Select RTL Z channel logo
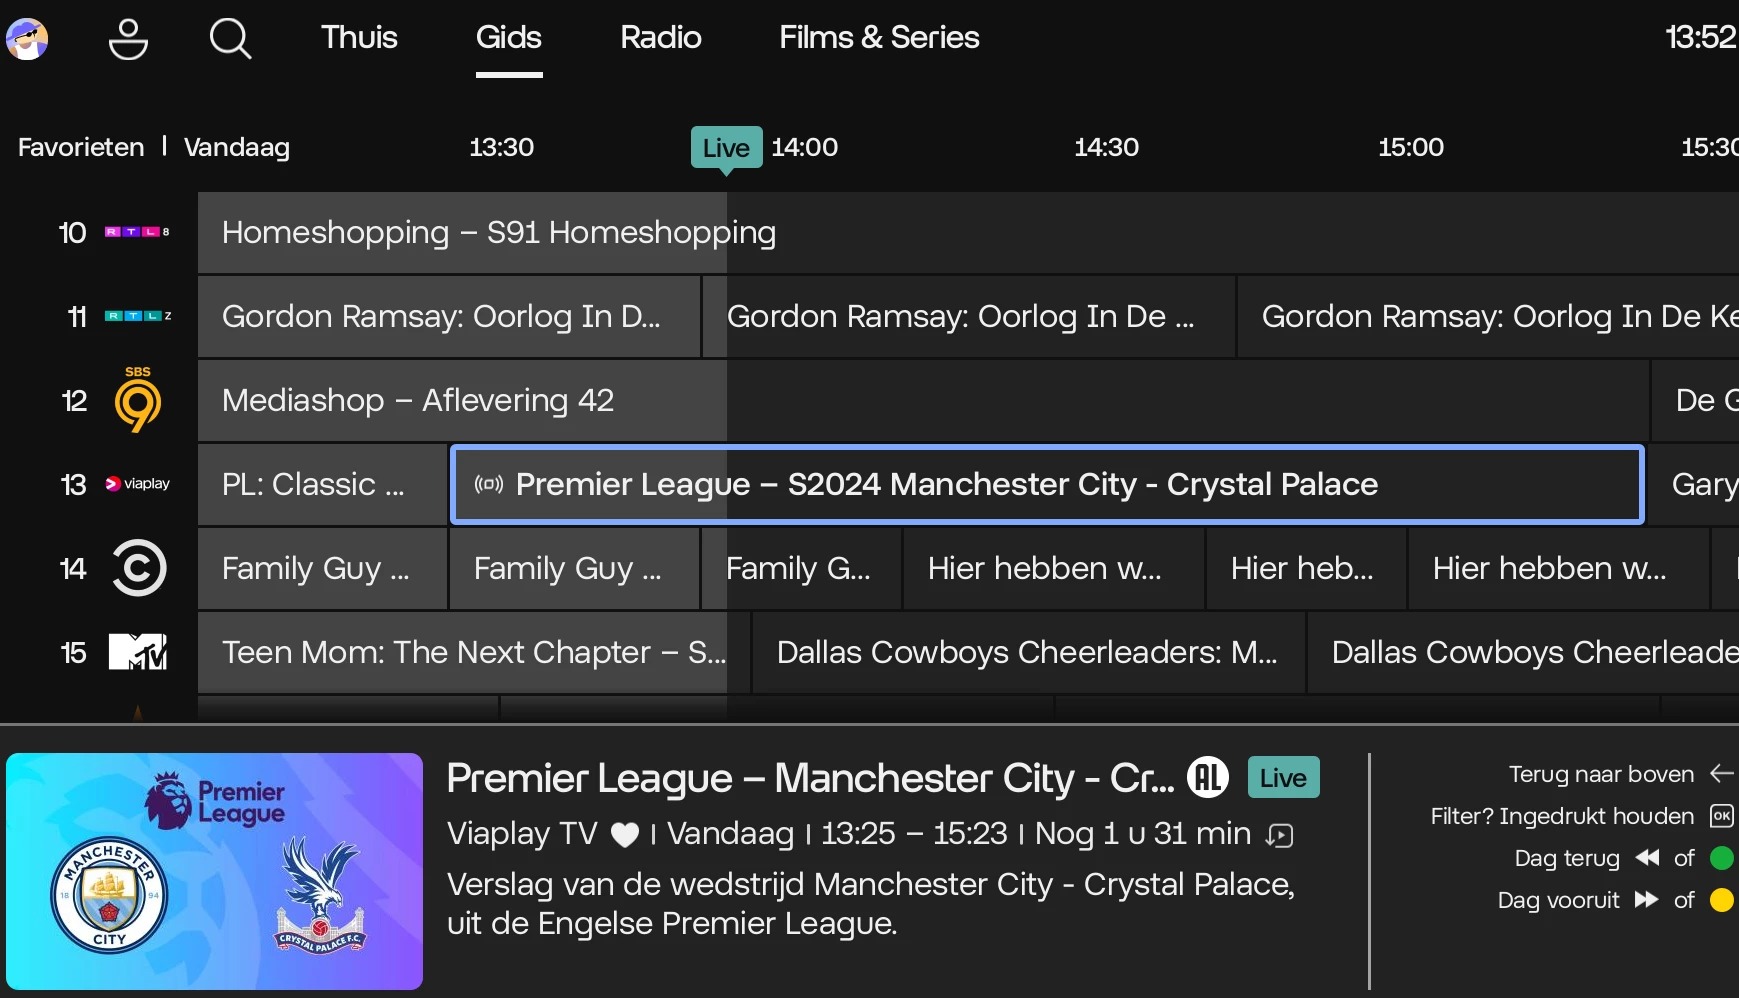 coord(138,316)
